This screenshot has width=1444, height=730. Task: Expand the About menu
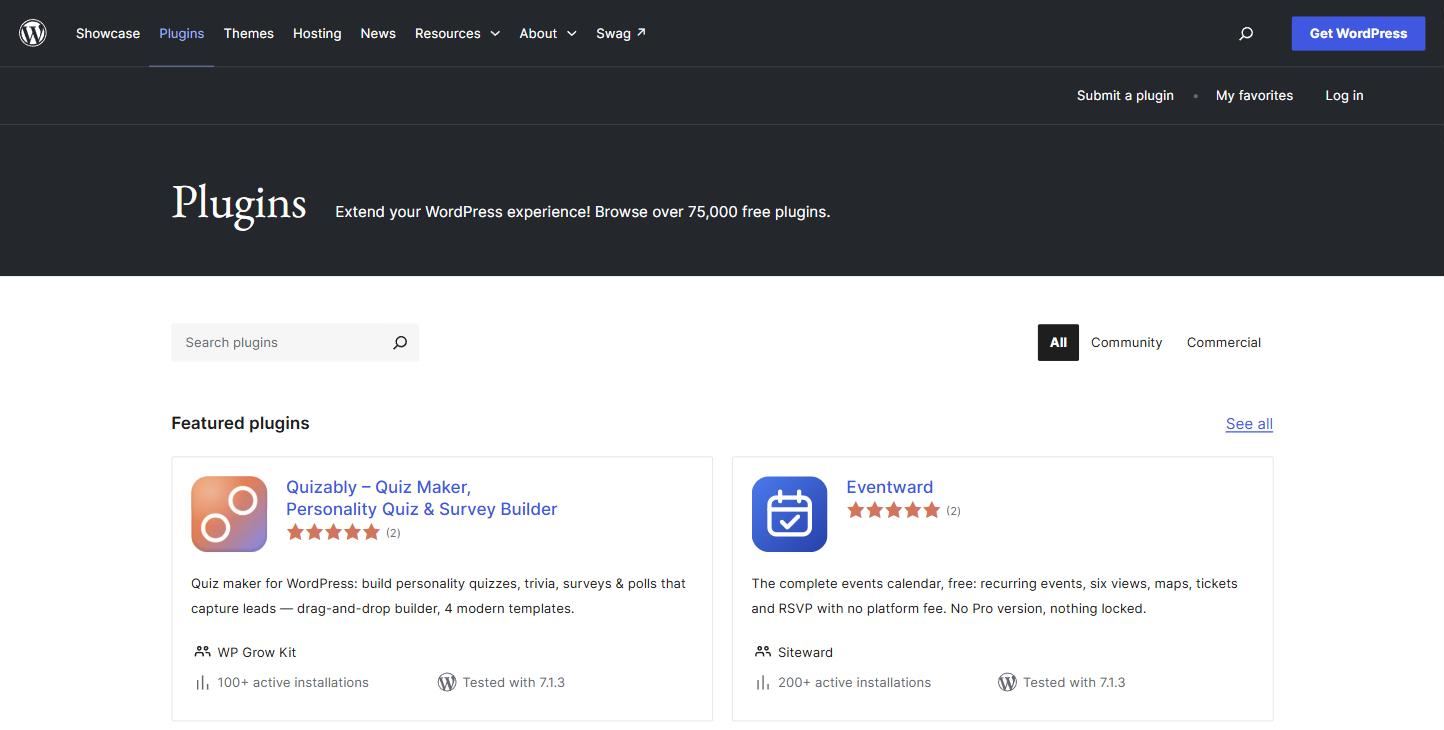click(x=548, y=33)
